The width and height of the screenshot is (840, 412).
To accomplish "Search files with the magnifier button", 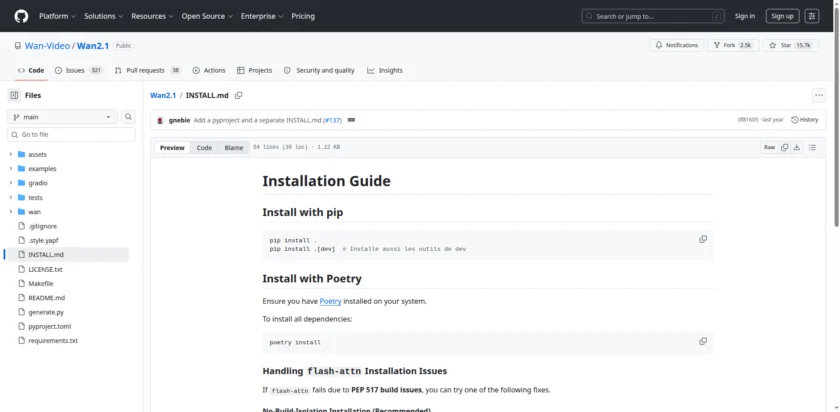I will [128, 117].
